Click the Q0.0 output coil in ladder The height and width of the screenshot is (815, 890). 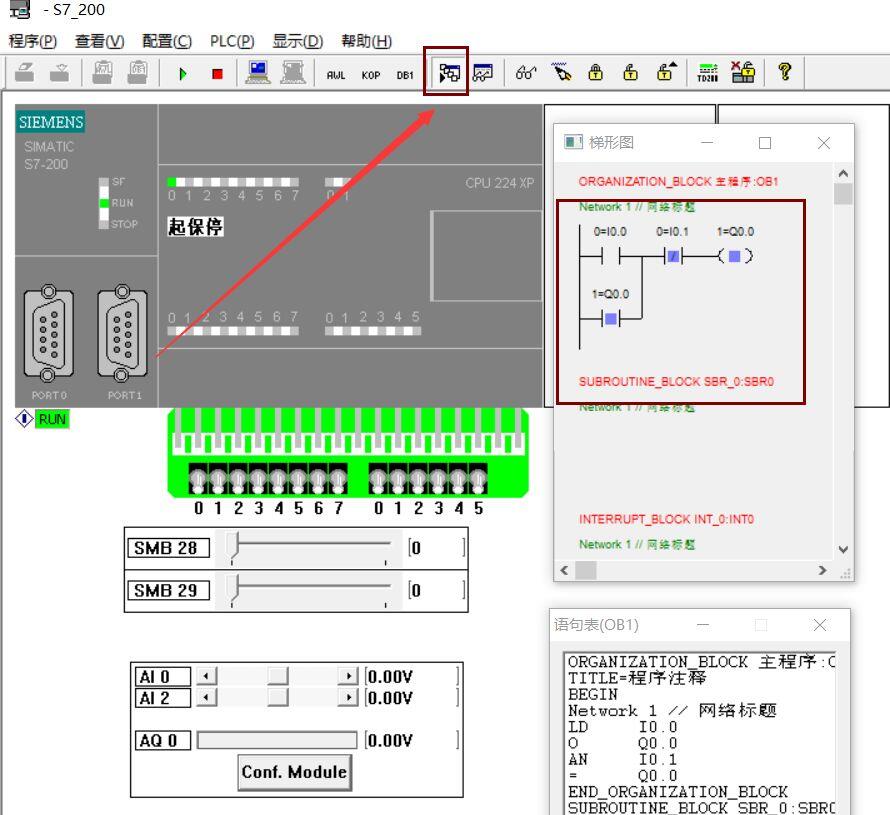(734, 256)
